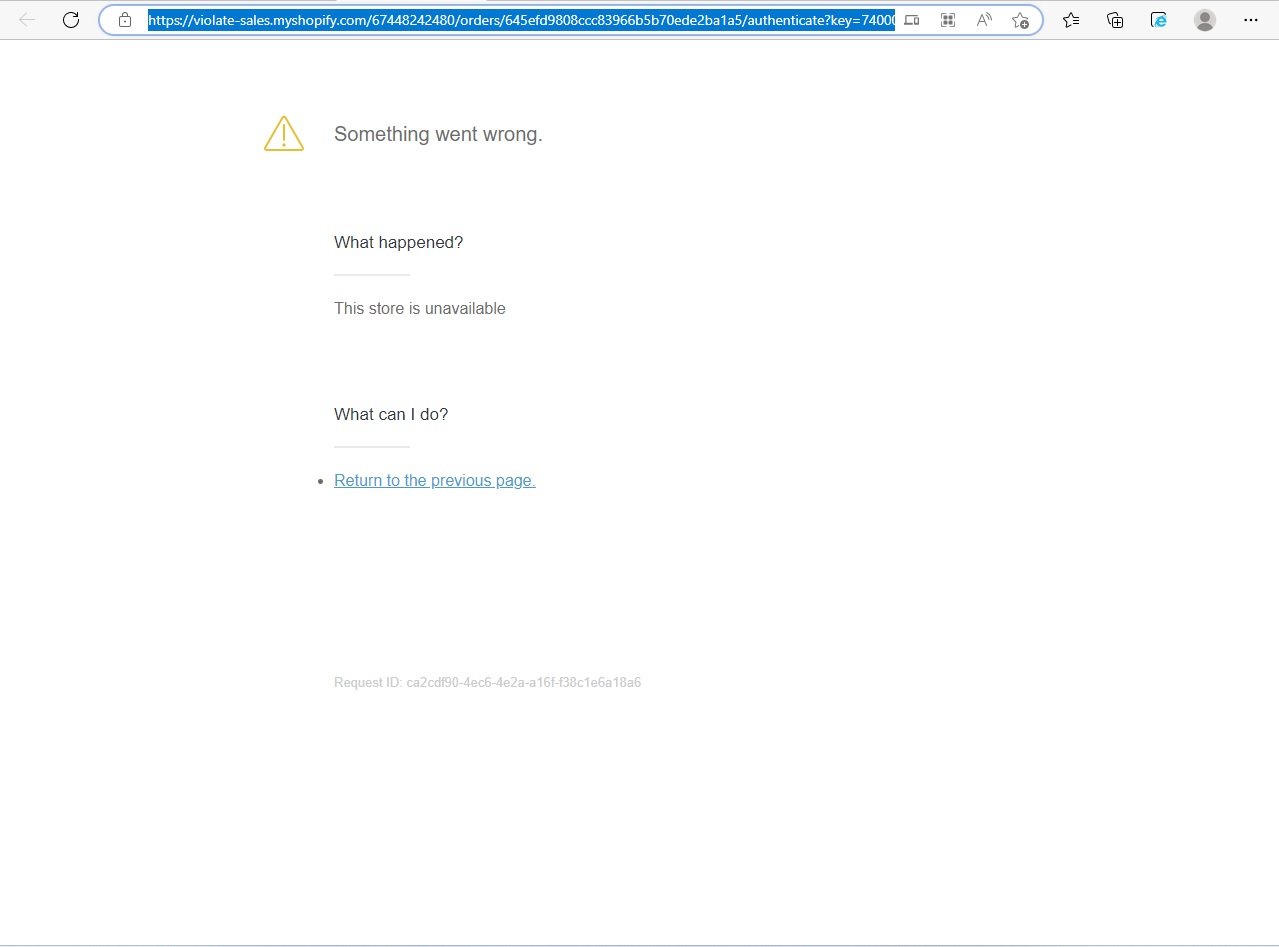
Task: Open the Favorites list
Action: pyautogui.click(x=1071, y=20)
